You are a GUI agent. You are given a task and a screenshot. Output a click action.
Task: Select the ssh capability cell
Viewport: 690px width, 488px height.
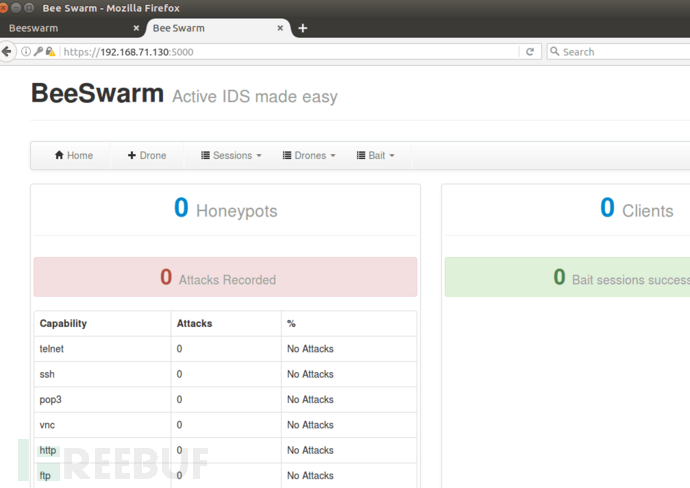[x=103, y=374]
